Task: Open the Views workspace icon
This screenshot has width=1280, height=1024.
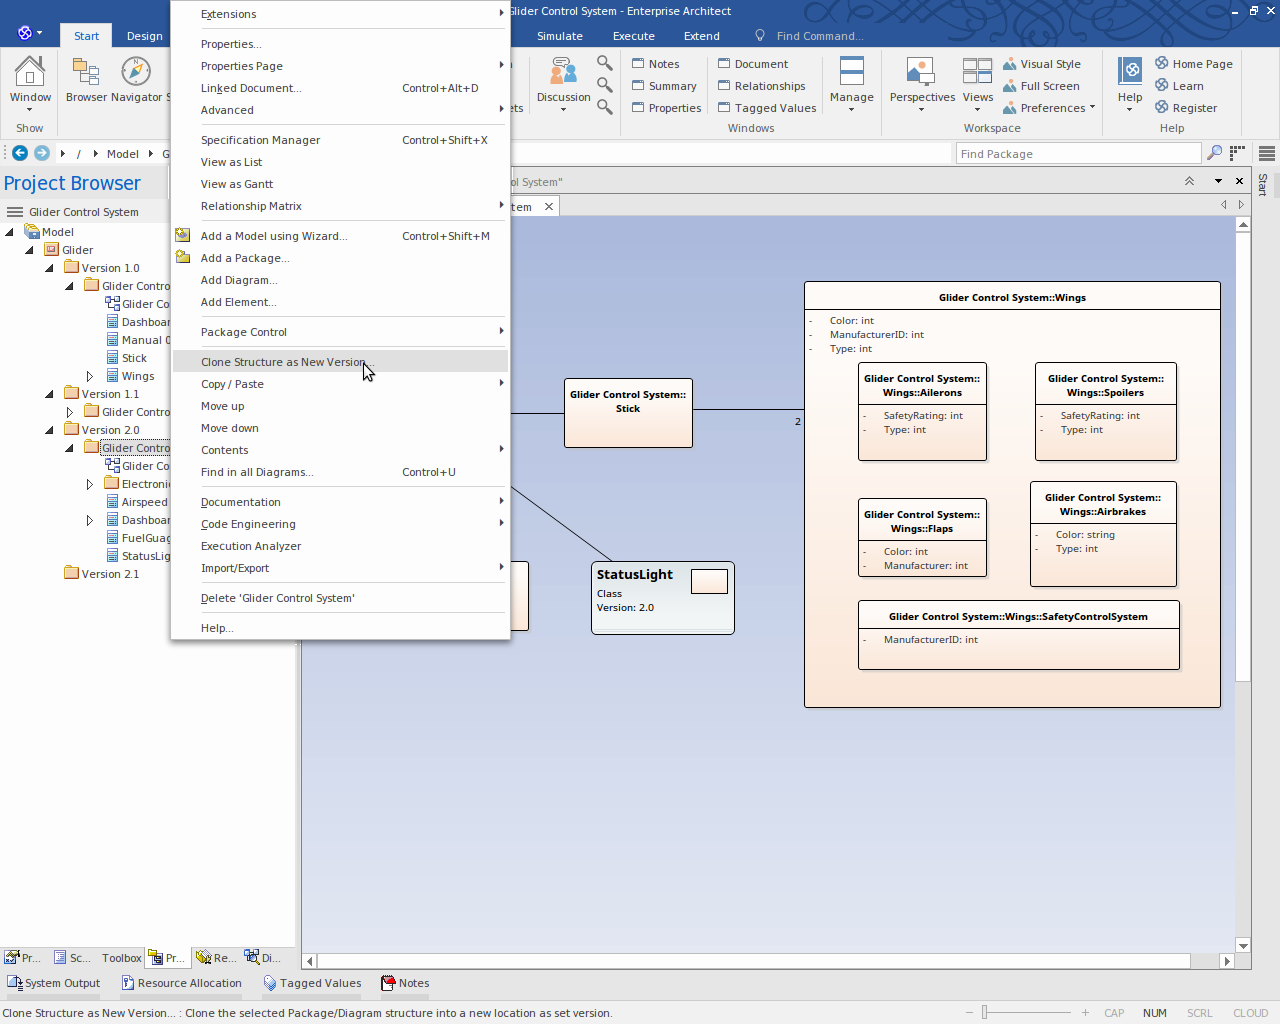Action: tap(977, 74)
